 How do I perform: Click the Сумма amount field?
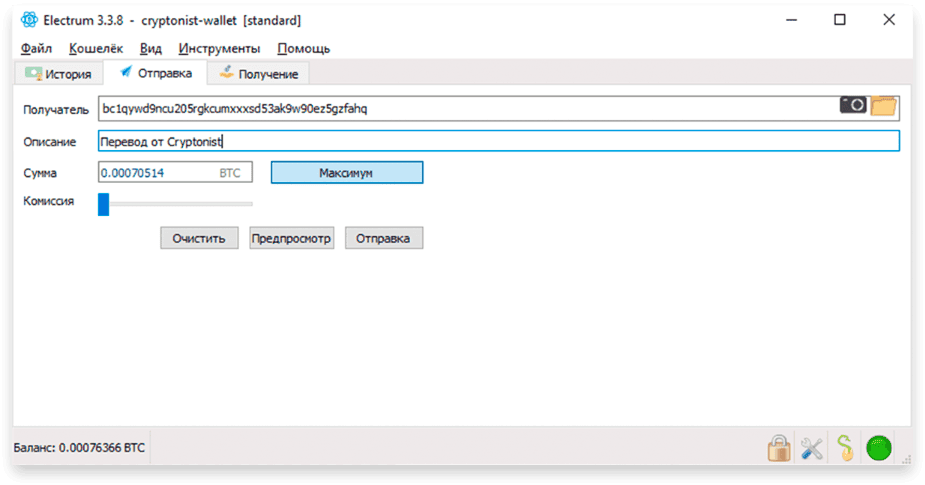pyautogui.click(x=175, y=172)
